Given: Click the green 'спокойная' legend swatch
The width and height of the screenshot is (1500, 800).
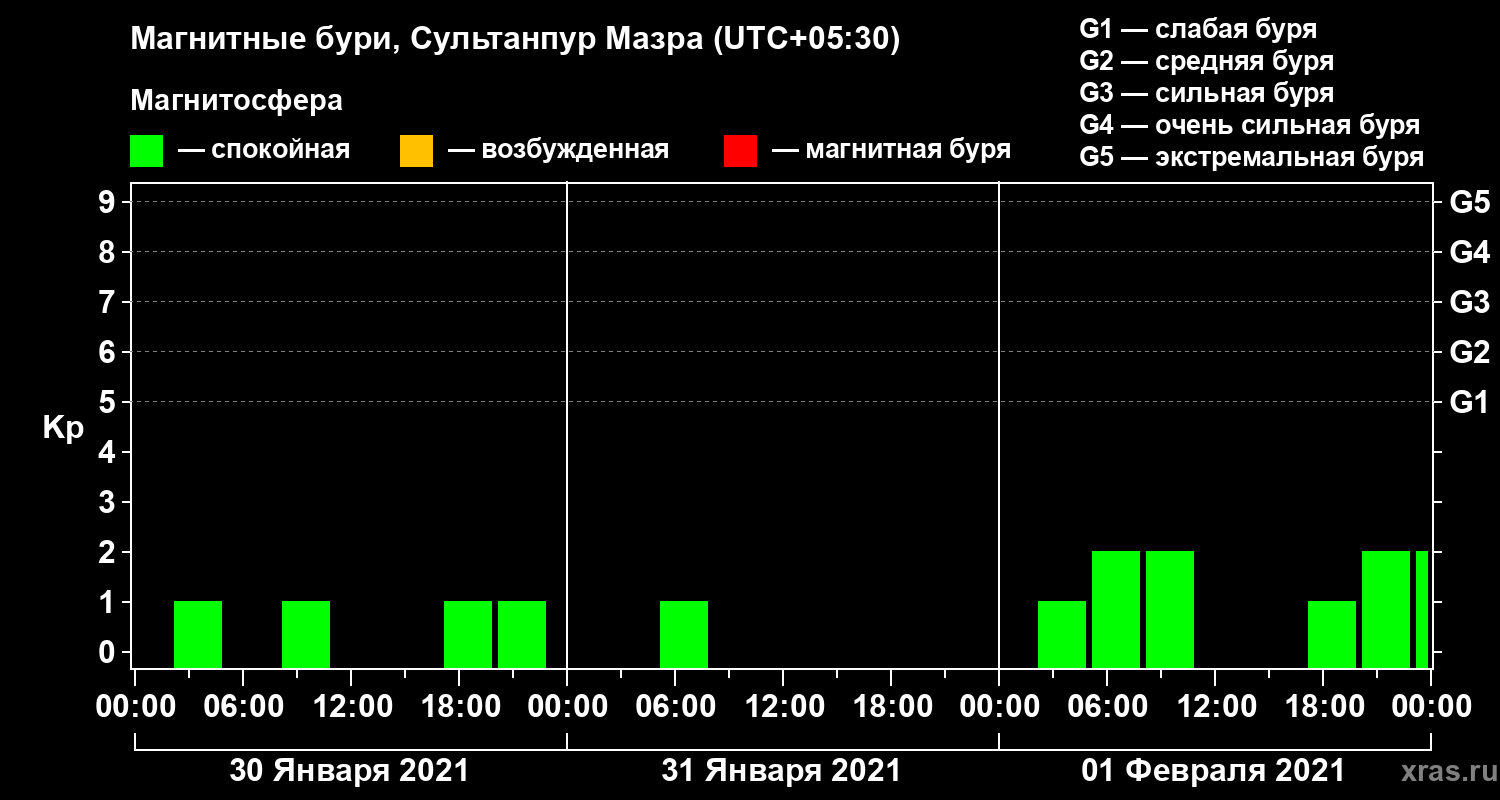Looking at the screenshot, I should (147, 151).
